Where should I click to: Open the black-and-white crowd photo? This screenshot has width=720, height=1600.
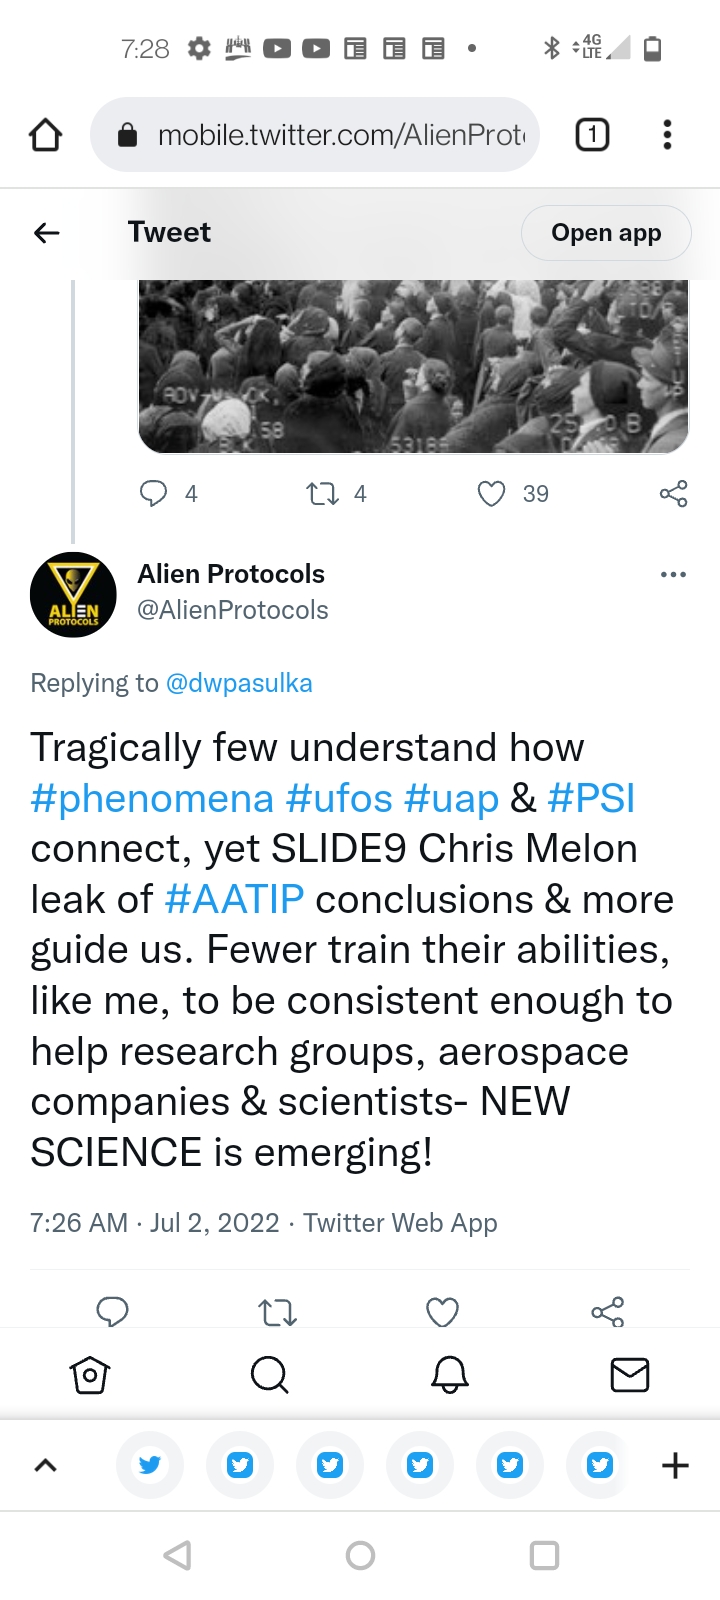(413, 366)
